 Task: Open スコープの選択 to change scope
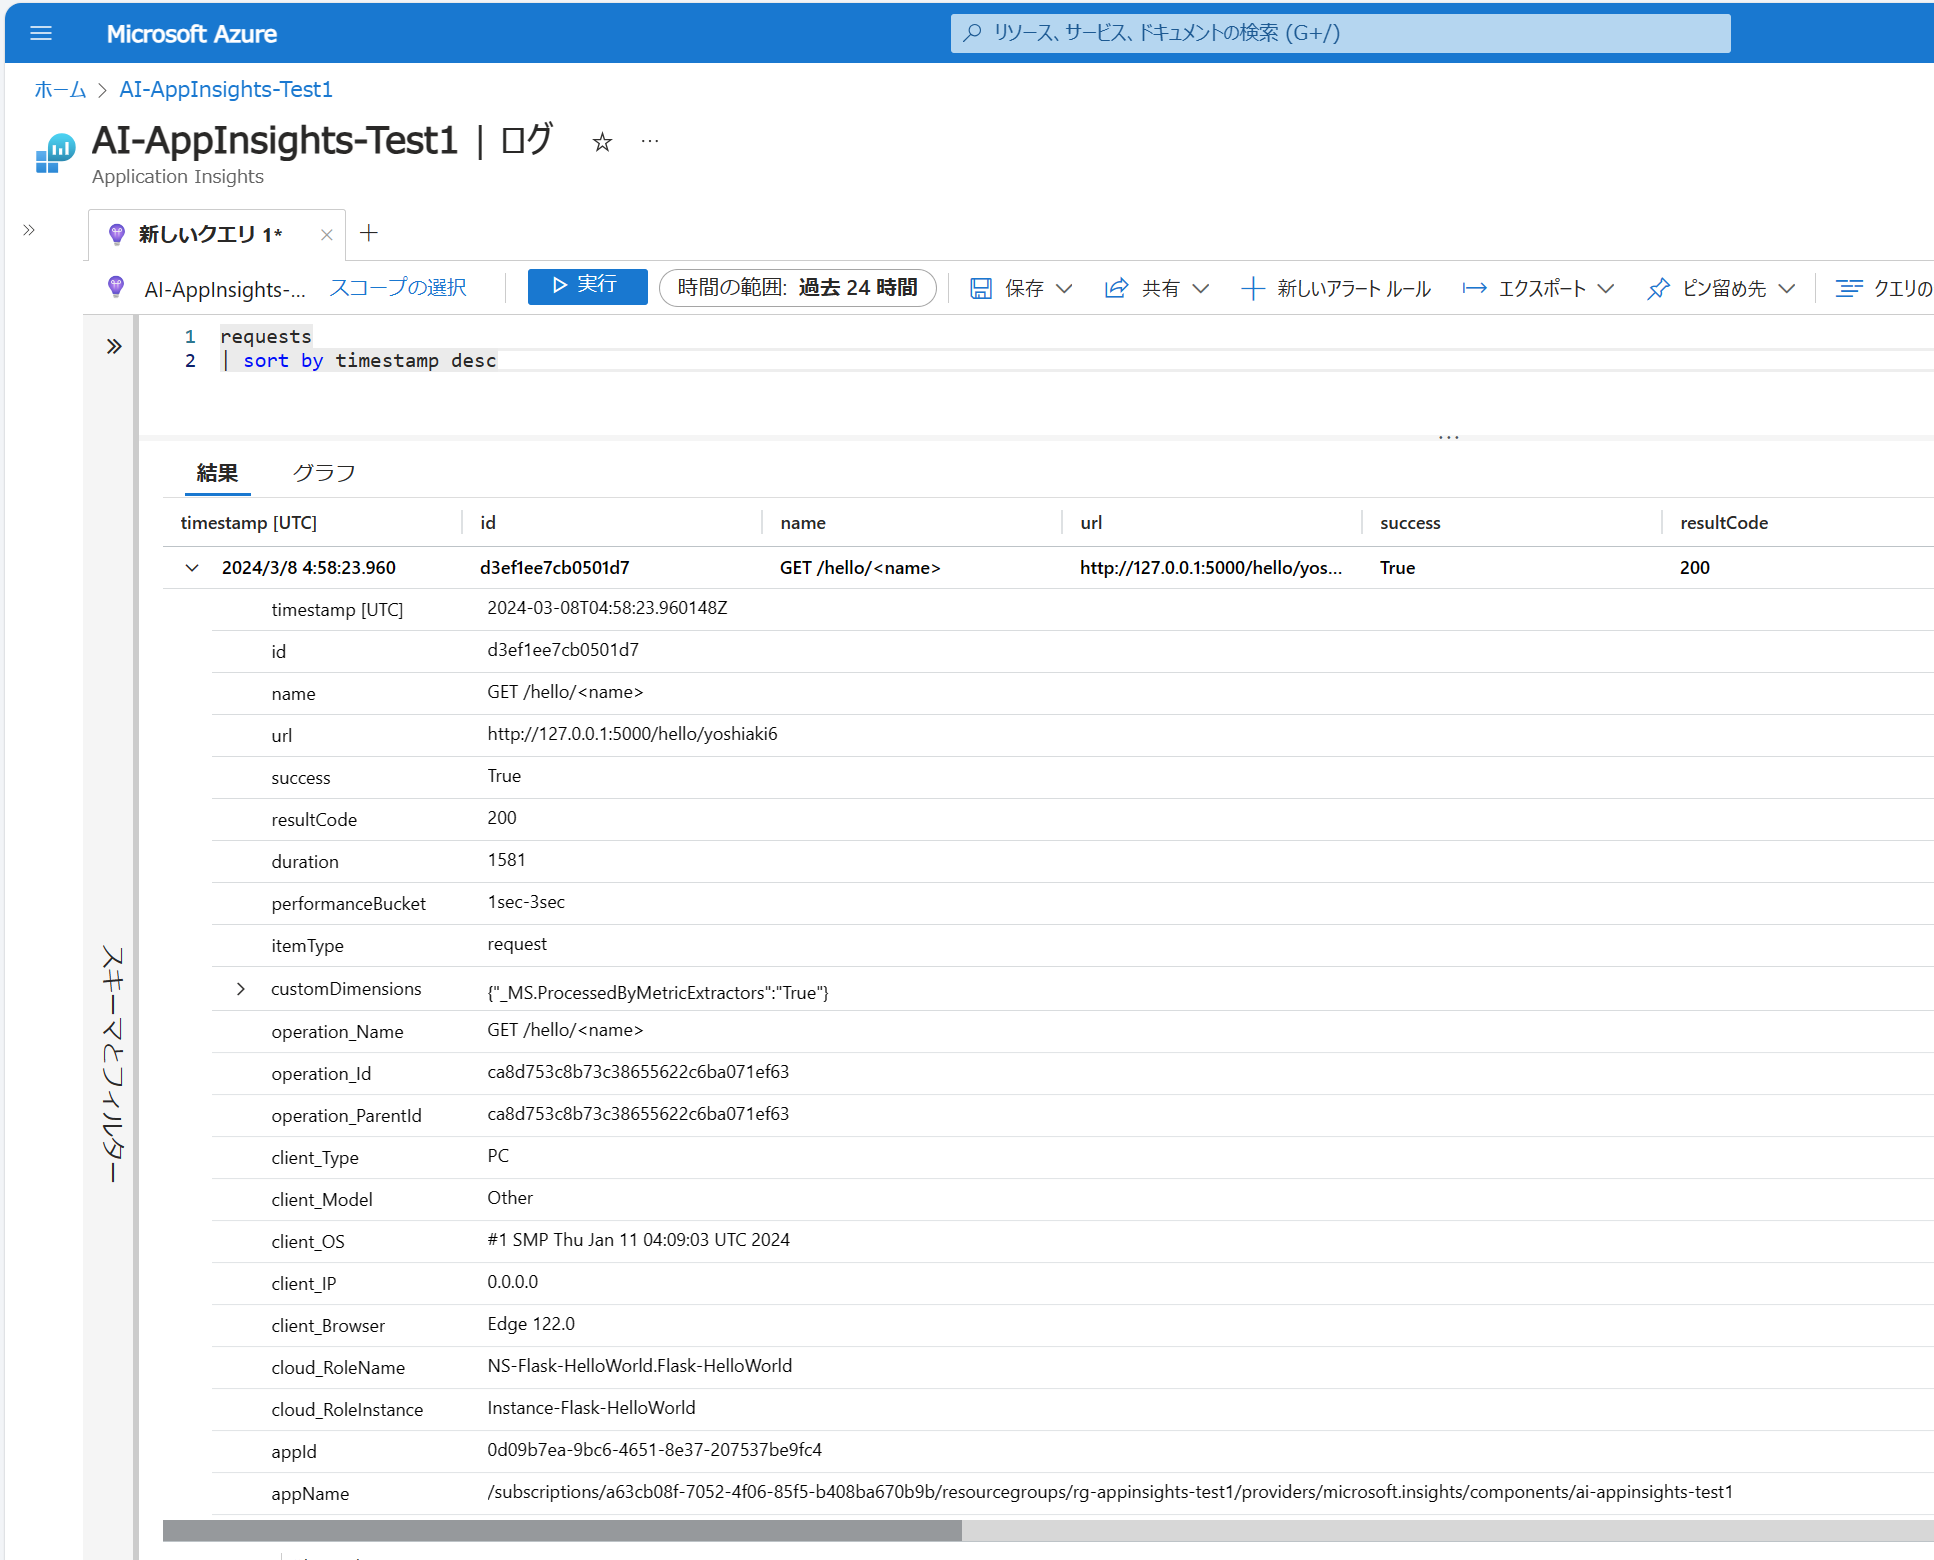tap(397, 288)
